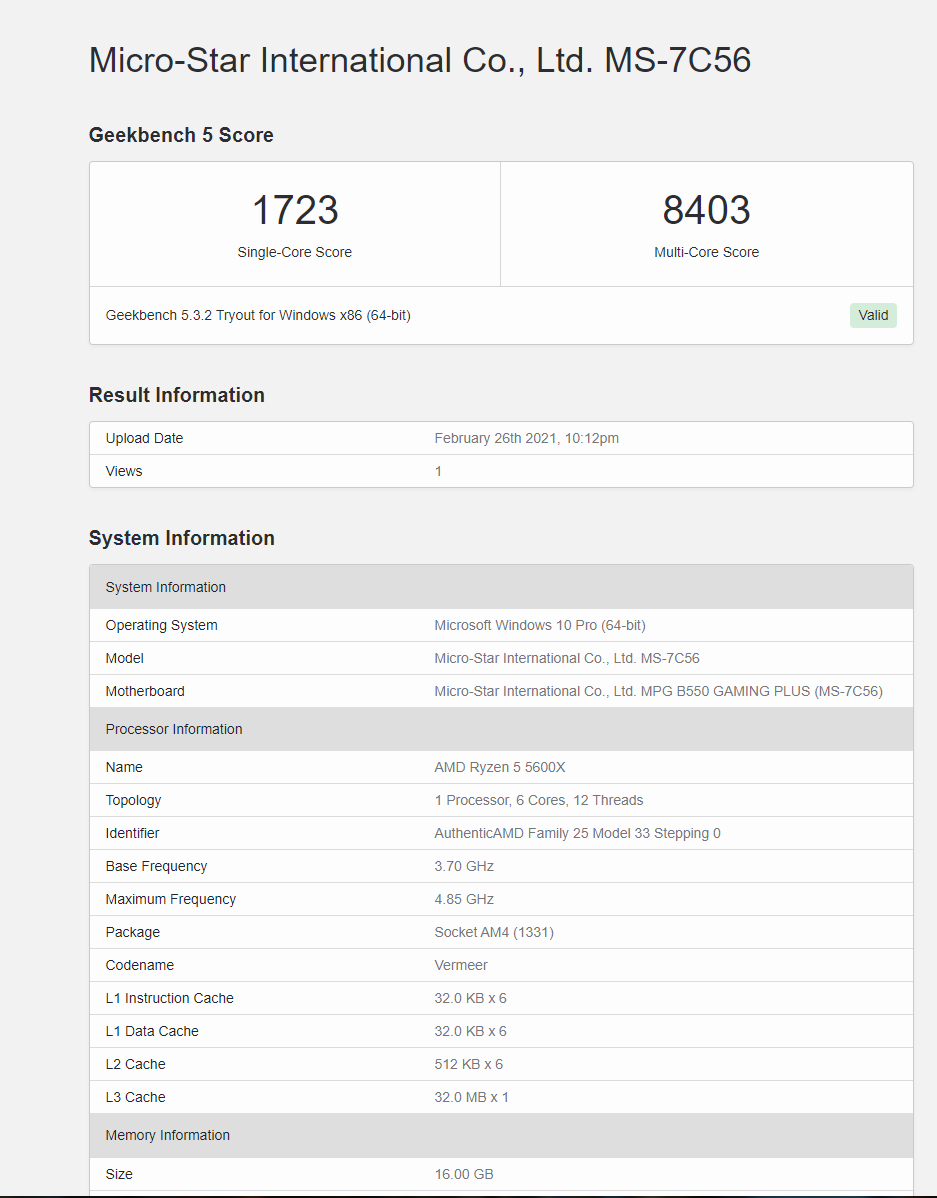Click the Operating System label

pyautogui.click(x=161, y=625)
